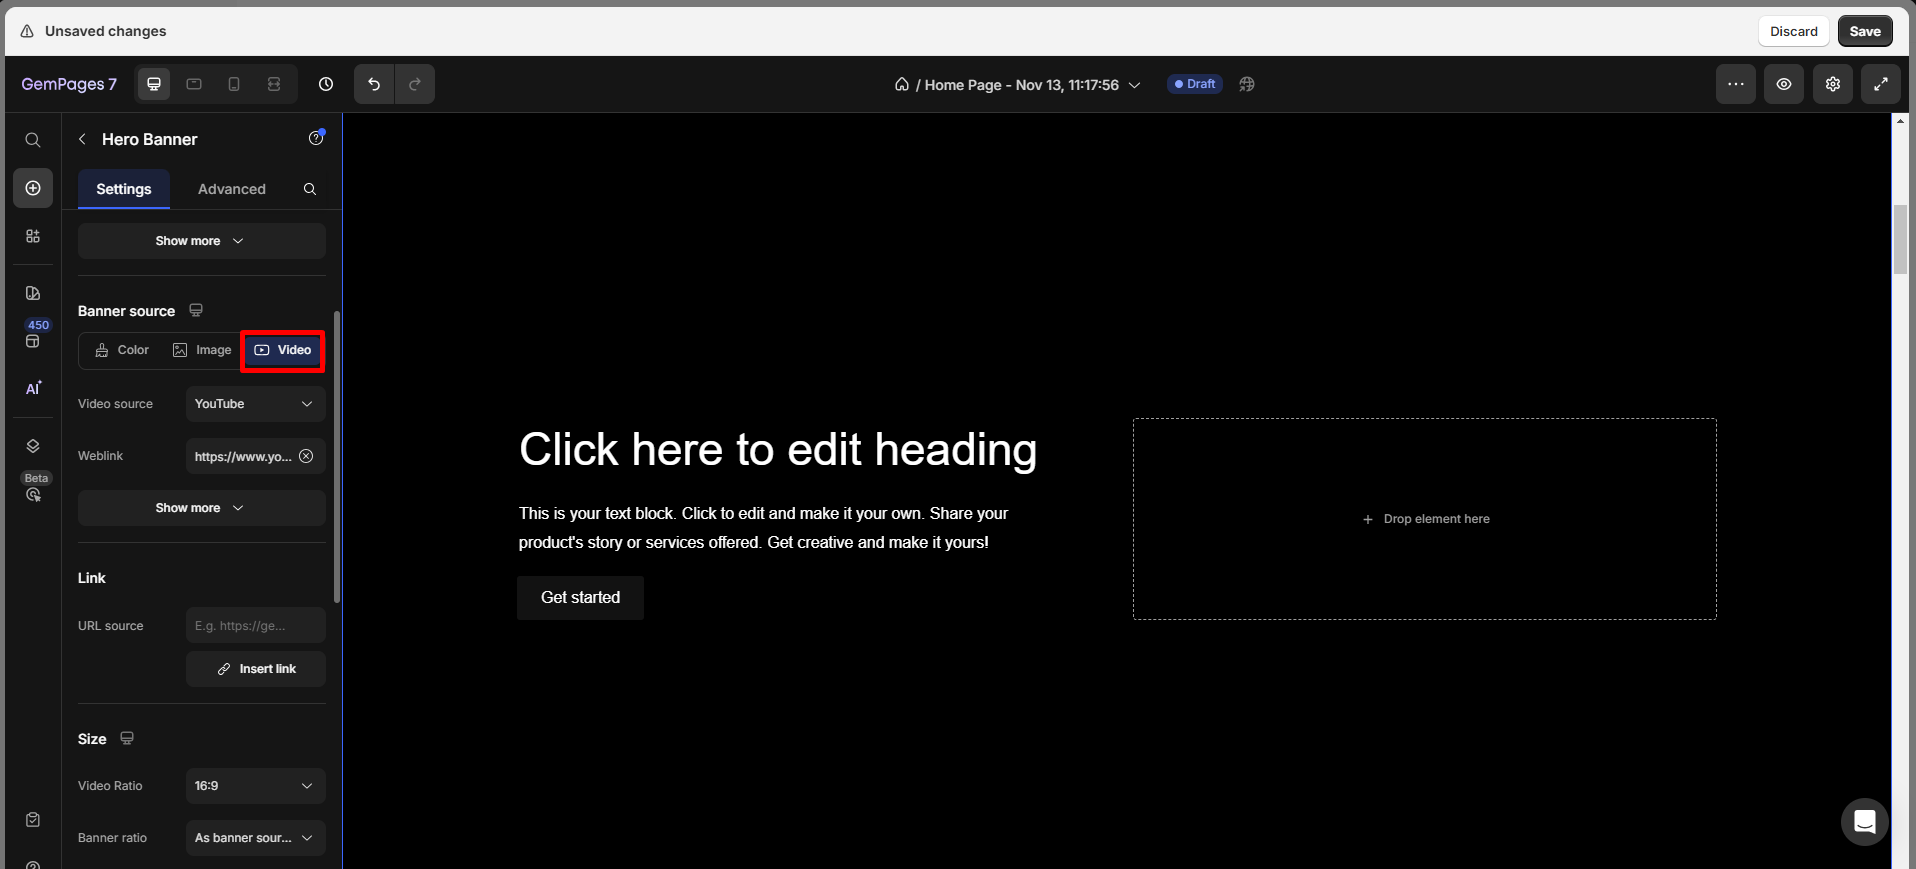Select Image as banner source

click(x=202, y=350)
